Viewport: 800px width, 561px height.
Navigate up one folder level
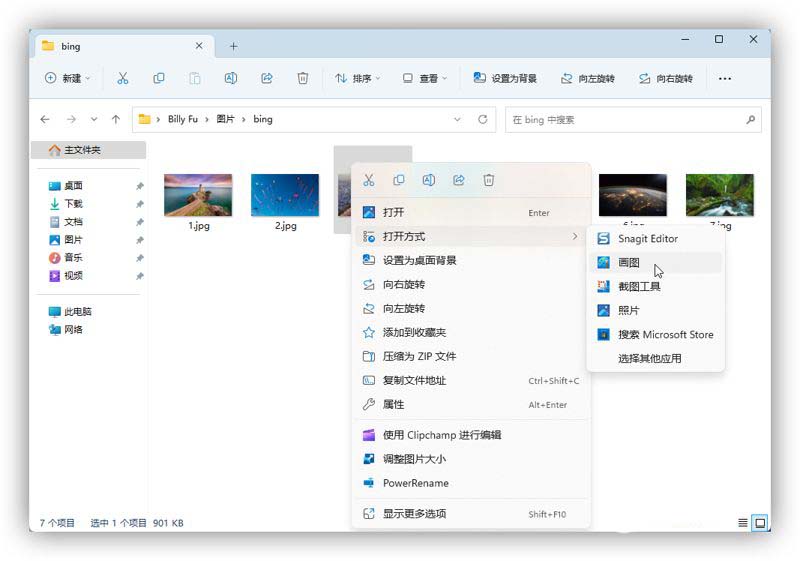click(x=116, y=119)
